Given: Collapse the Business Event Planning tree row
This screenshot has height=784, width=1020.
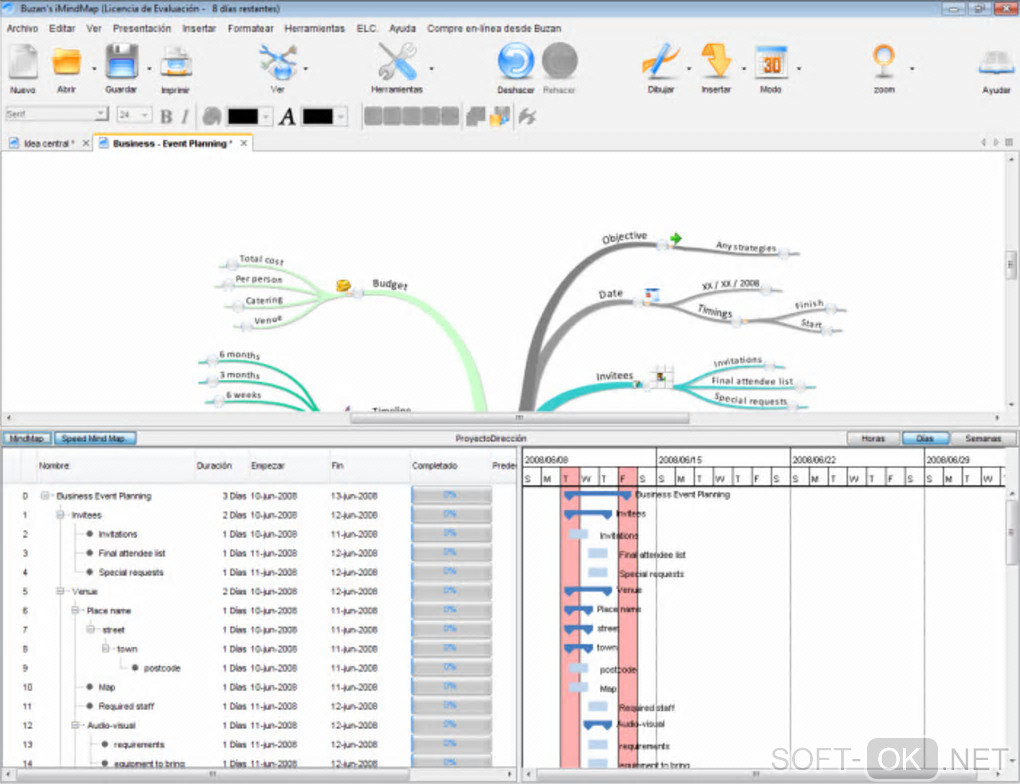Looking at the screenshot, I should [45, 496].
